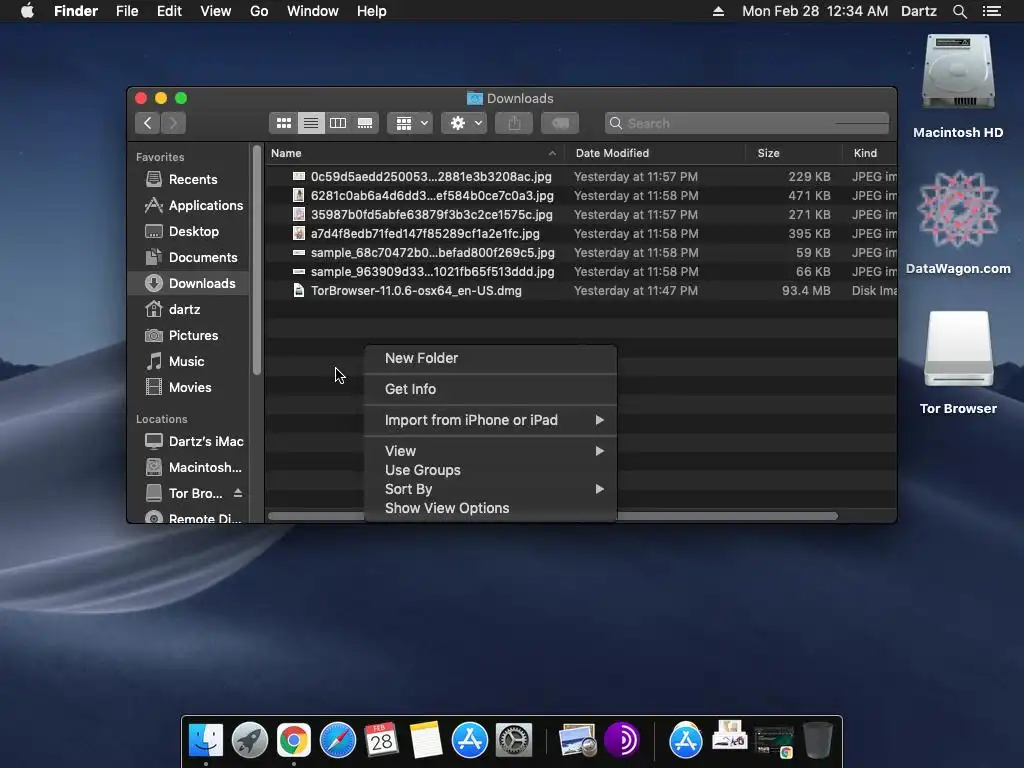
Task: Switch Finder to icon view
Action: (x=283, y=123)
